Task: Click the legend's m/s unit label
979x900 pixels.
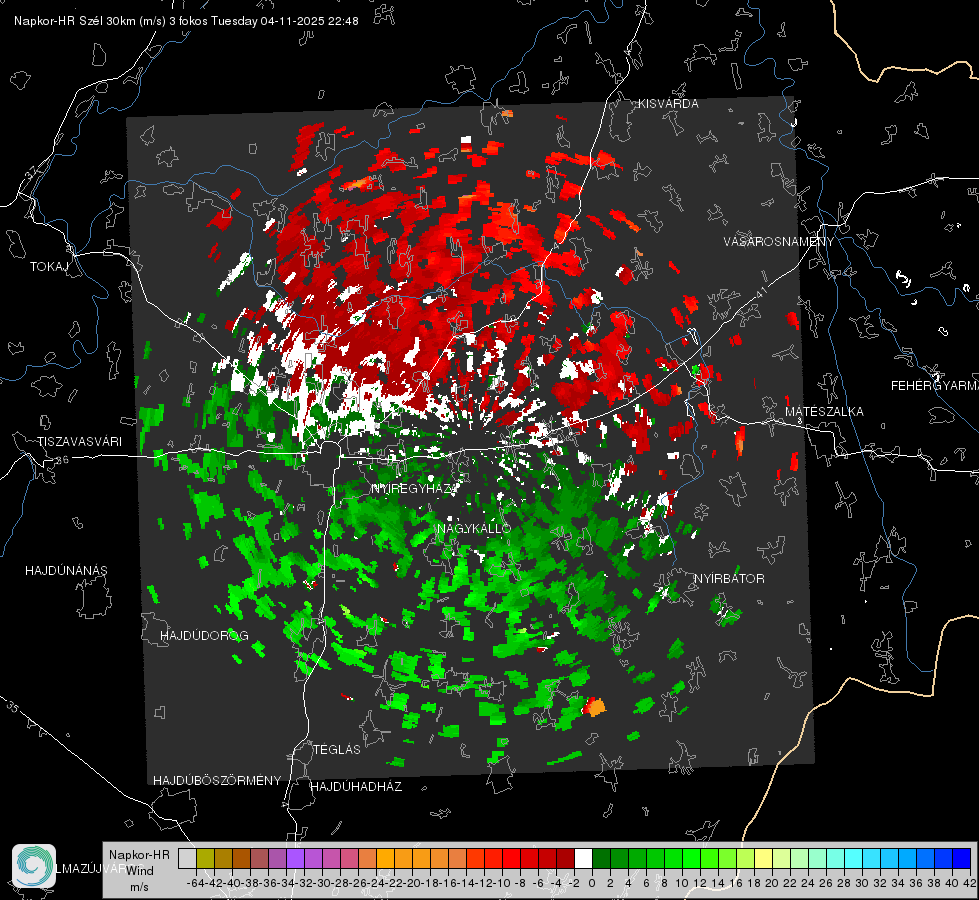Action: (139, 887)
